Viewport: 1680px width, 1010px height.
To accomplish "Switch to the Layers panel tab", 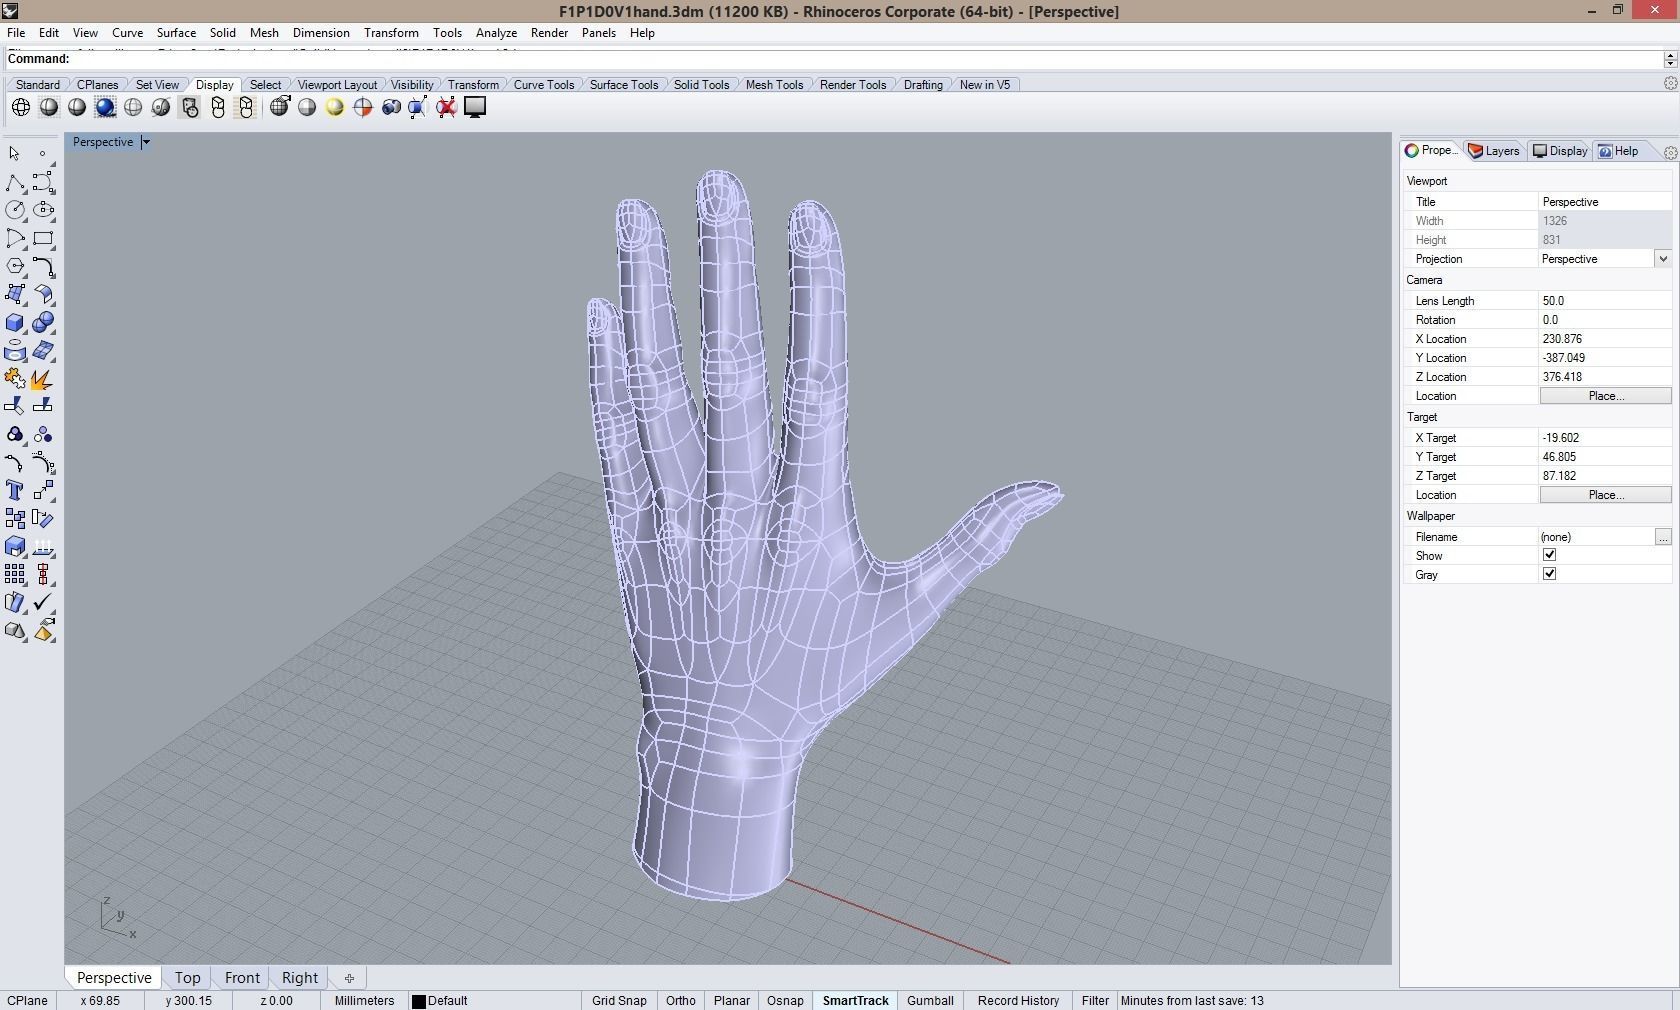I will [x=1494, y=151].
